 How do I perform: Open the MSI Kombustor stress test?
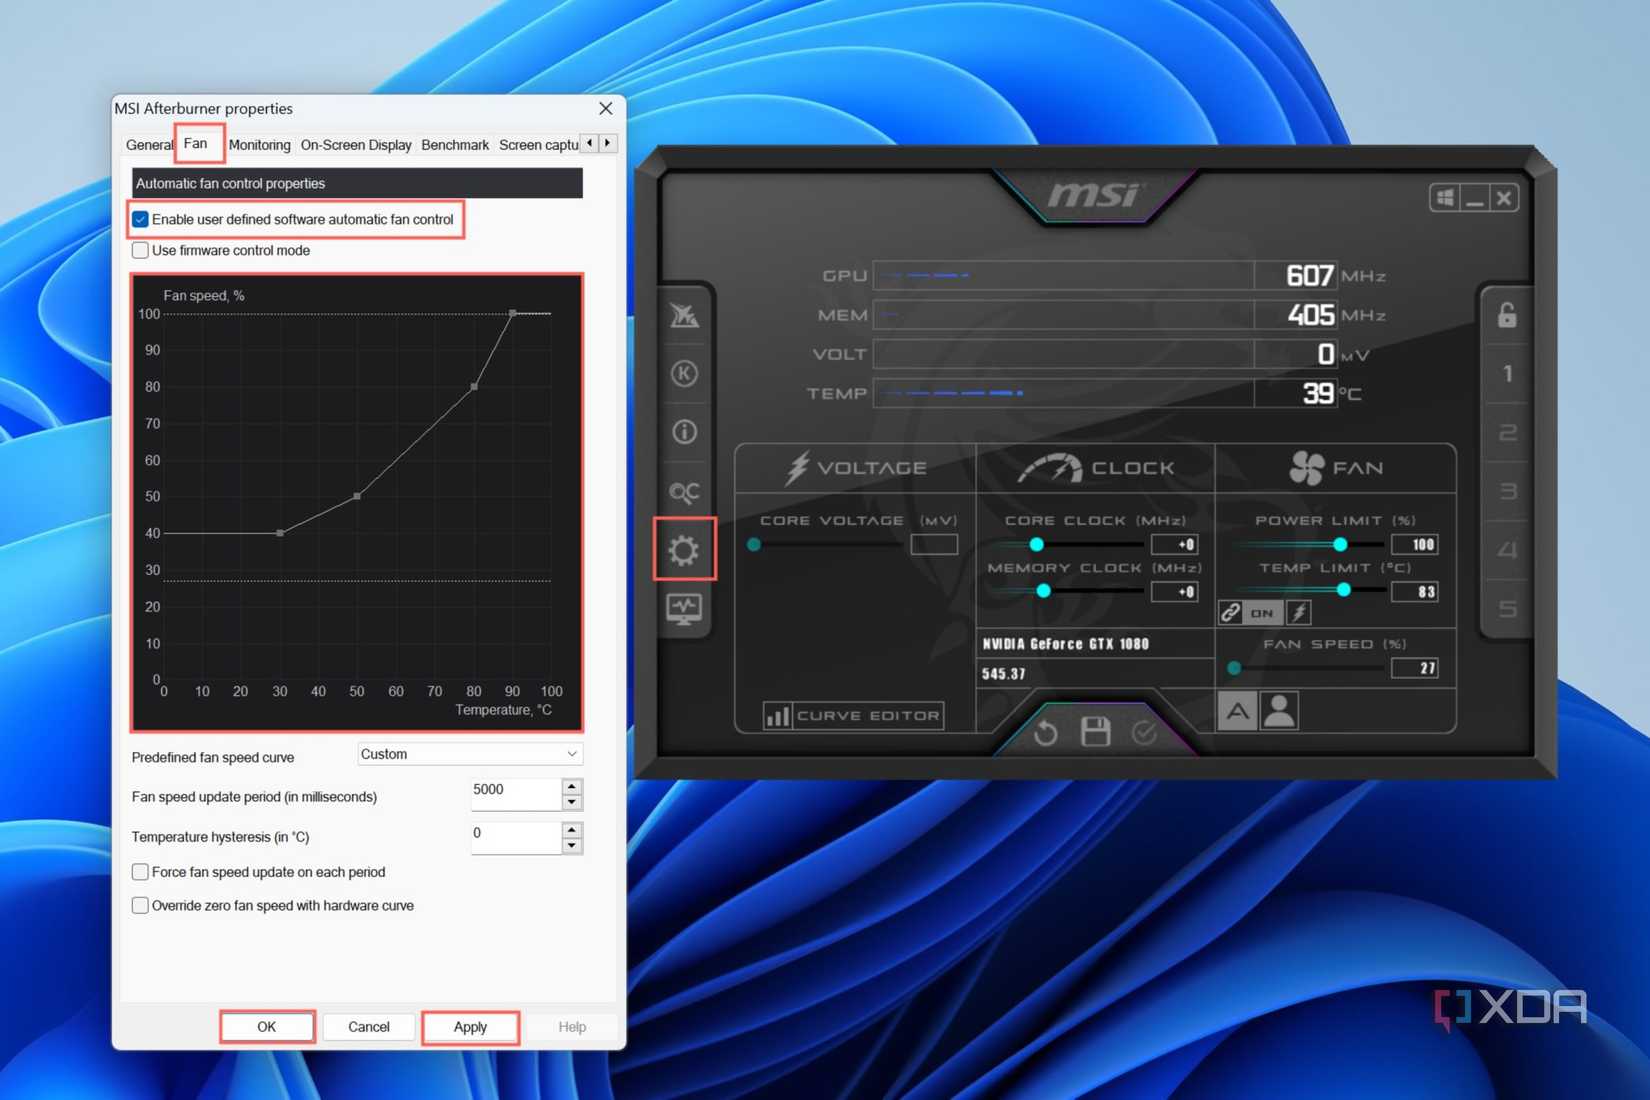coord(685,316)
